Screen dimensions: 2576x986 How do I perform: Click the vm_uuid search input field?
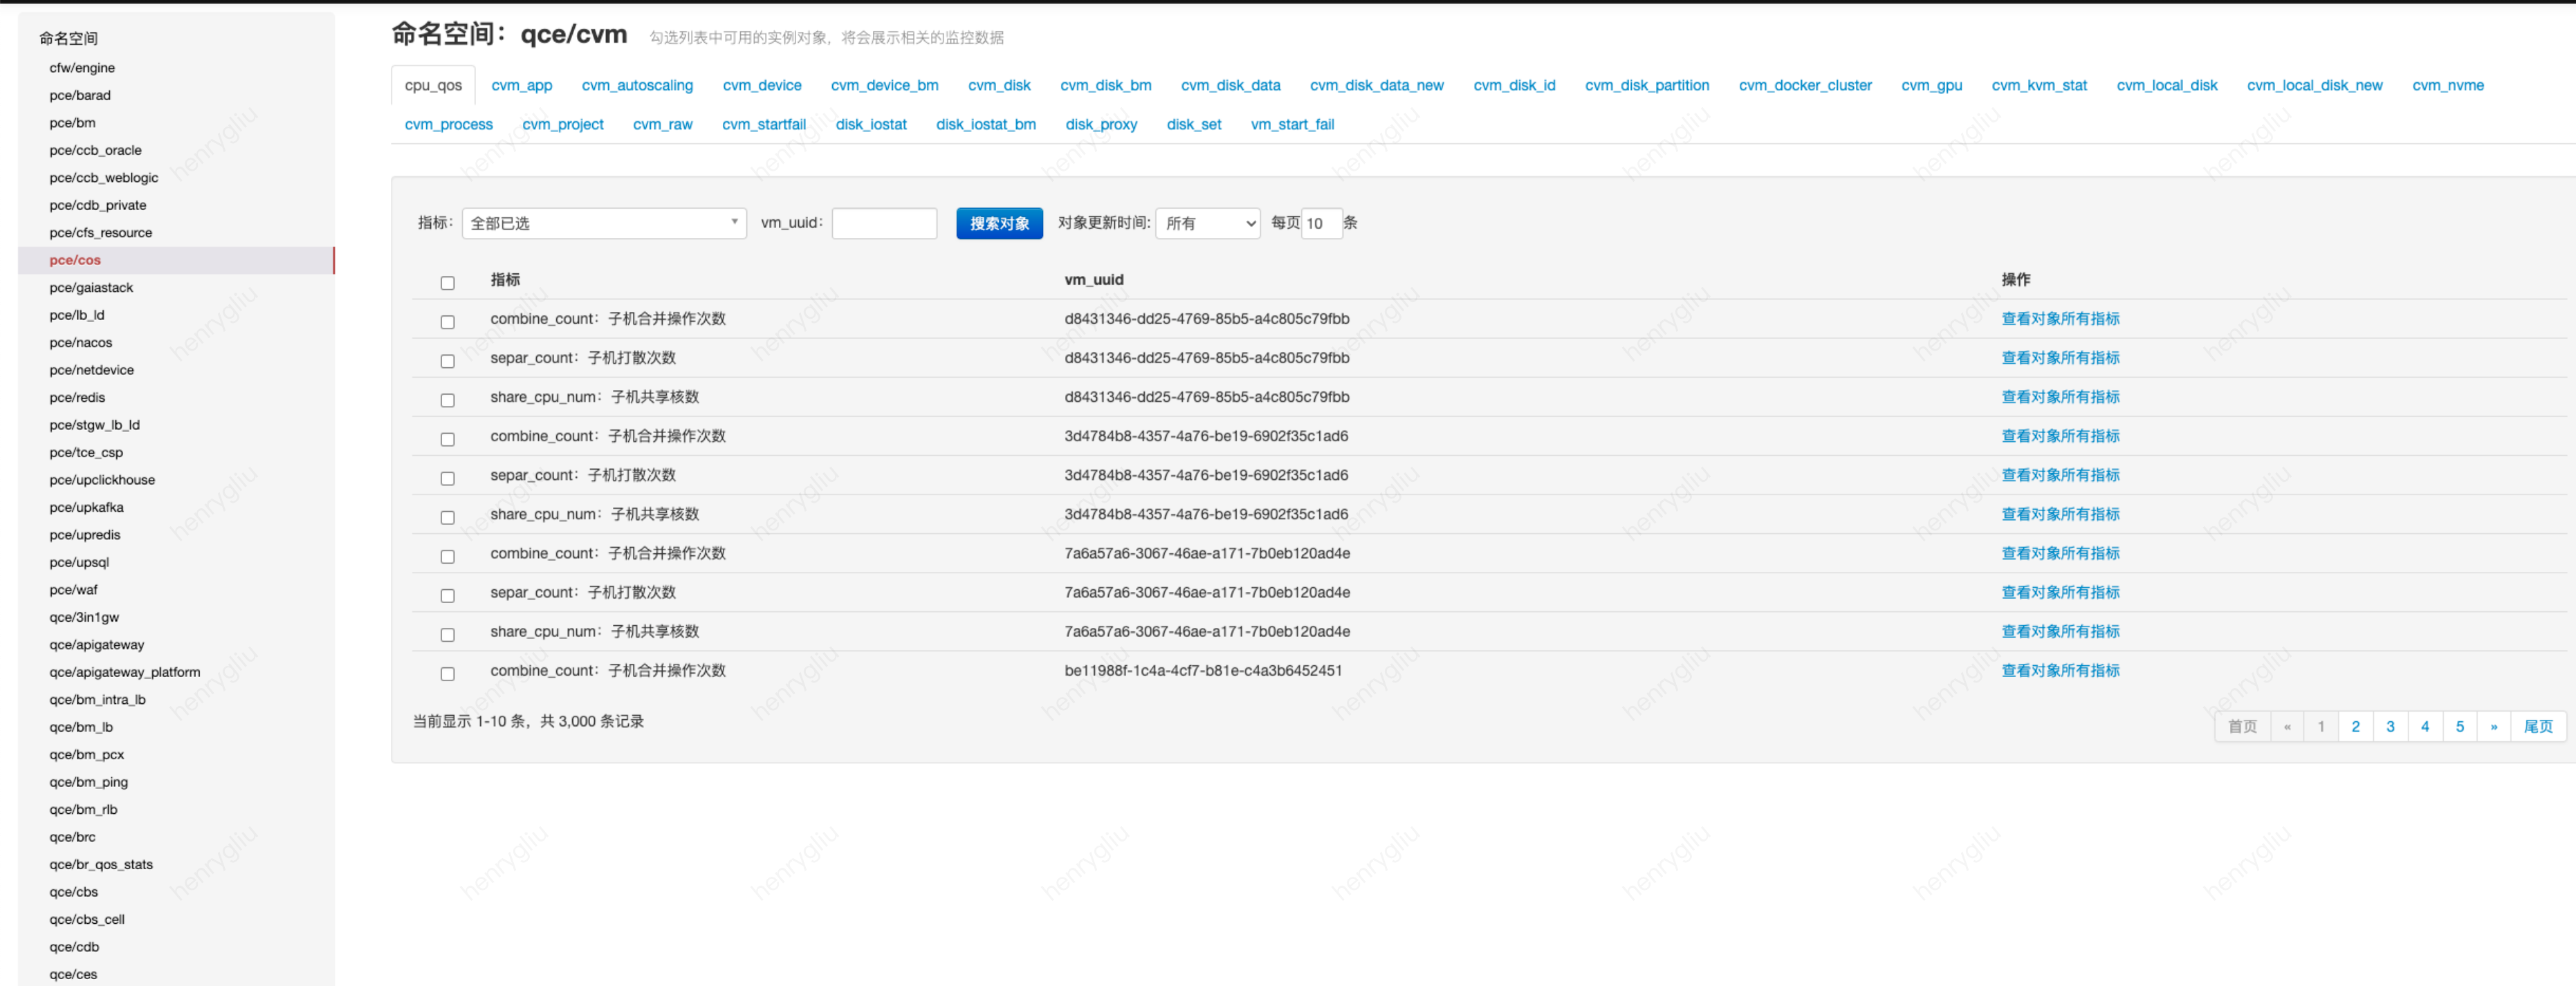pyautogui.click(x=884, y=223)
